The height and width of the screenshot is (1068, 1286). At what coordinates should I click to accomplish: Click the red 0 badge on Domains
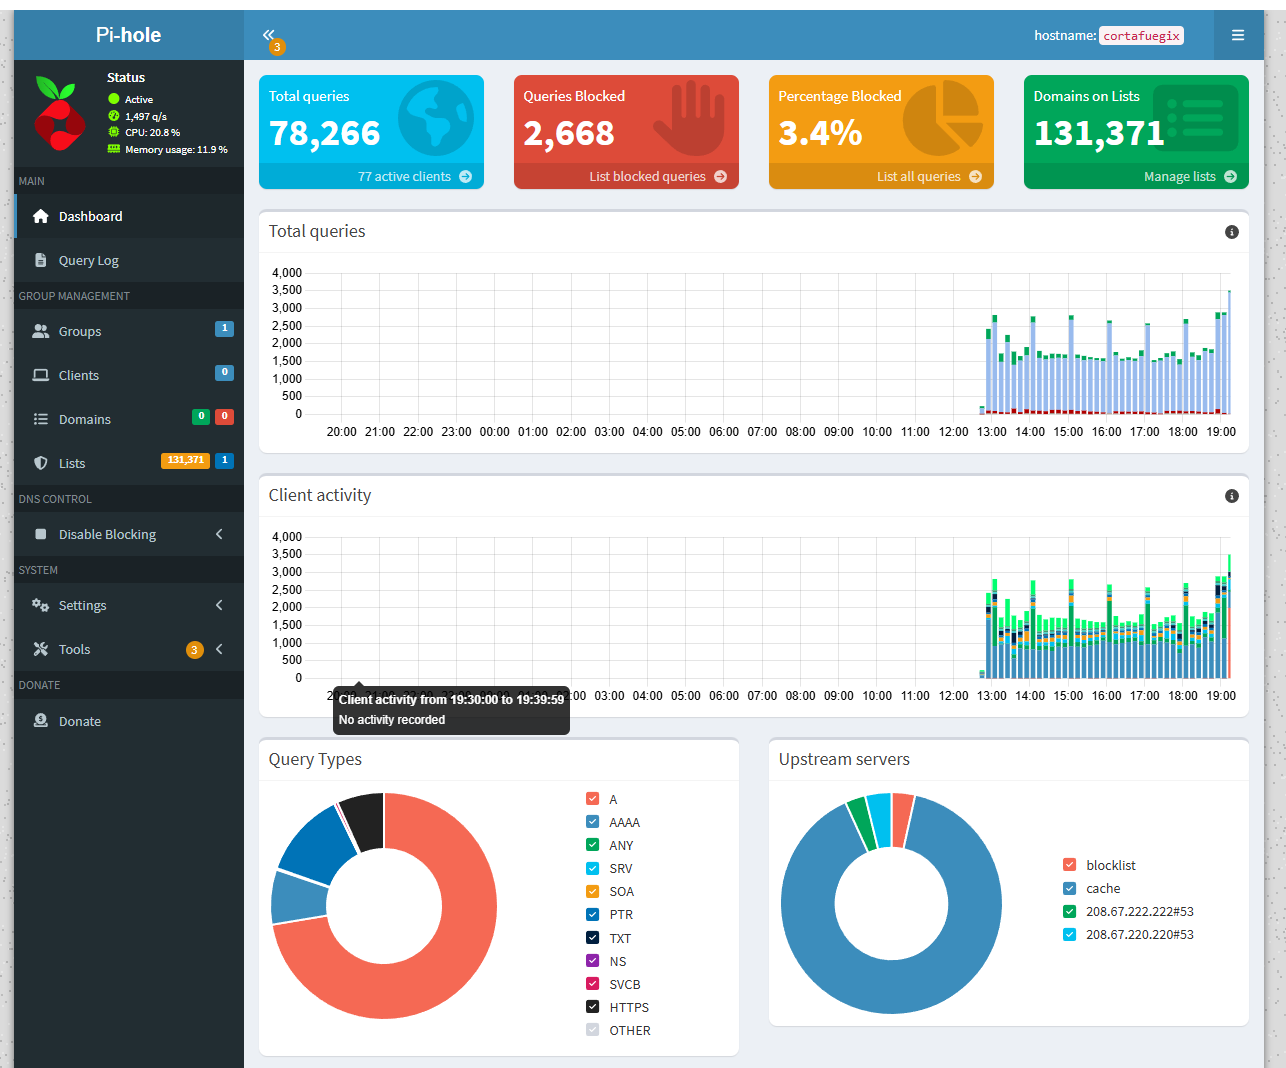click(x=225, y=416)
